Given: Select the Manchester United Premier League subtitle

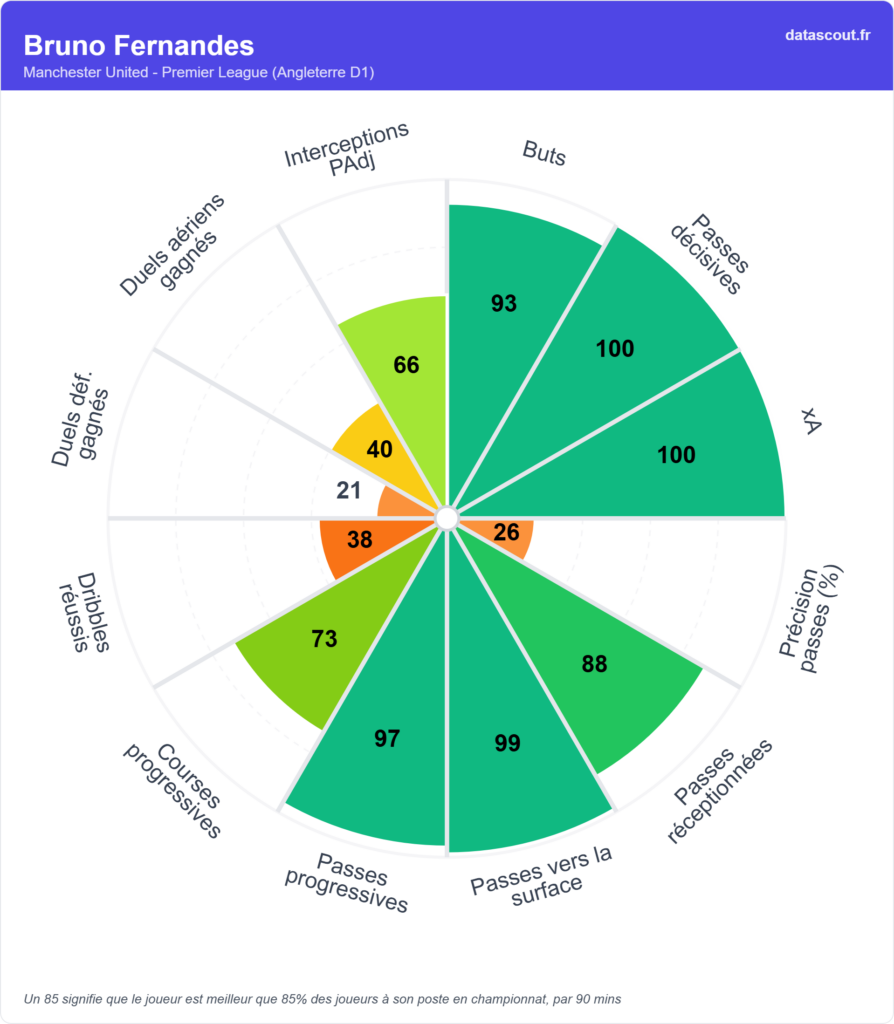Looking at the screenshot, I should [x=198, y=73].
